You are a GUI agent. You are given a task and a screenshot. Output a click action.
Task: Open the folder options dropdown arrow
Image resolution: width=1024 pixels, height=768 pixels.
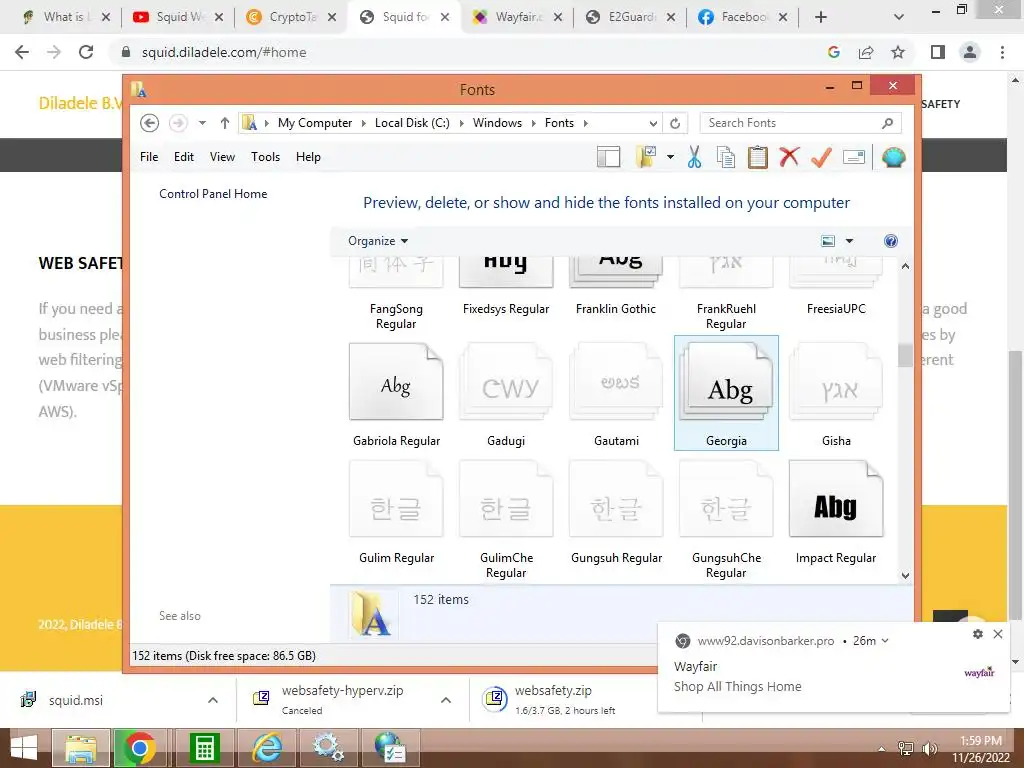pyautogui.click(x=670, y=157)
